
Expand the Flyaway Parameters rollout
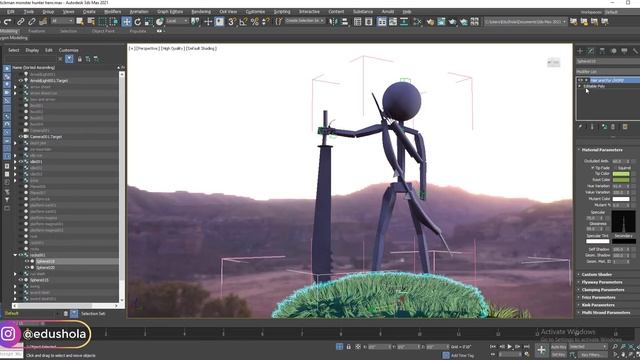click(x=602, y=282)
